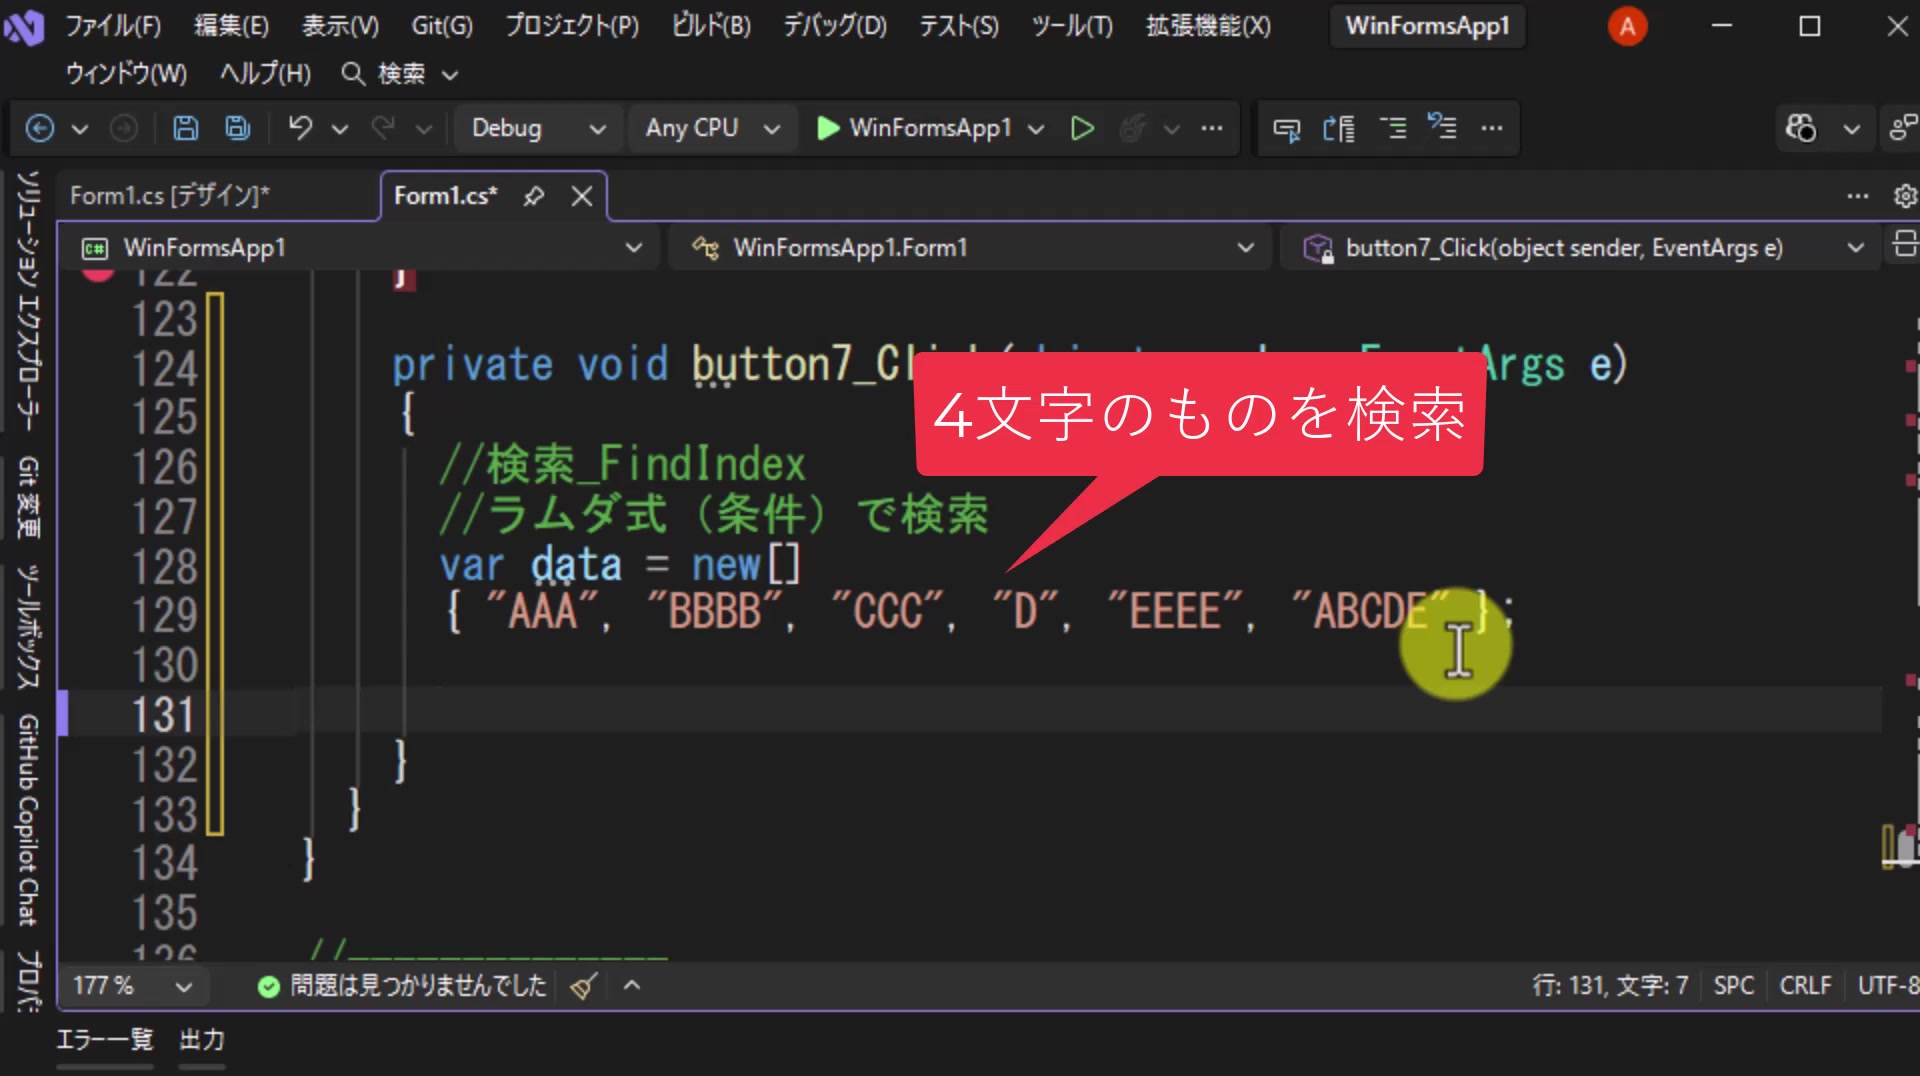Expand the undo history dropdown arrow
Image resolution: width=1920 pixels, height=1076 pixels.
[x=340, y=128]
